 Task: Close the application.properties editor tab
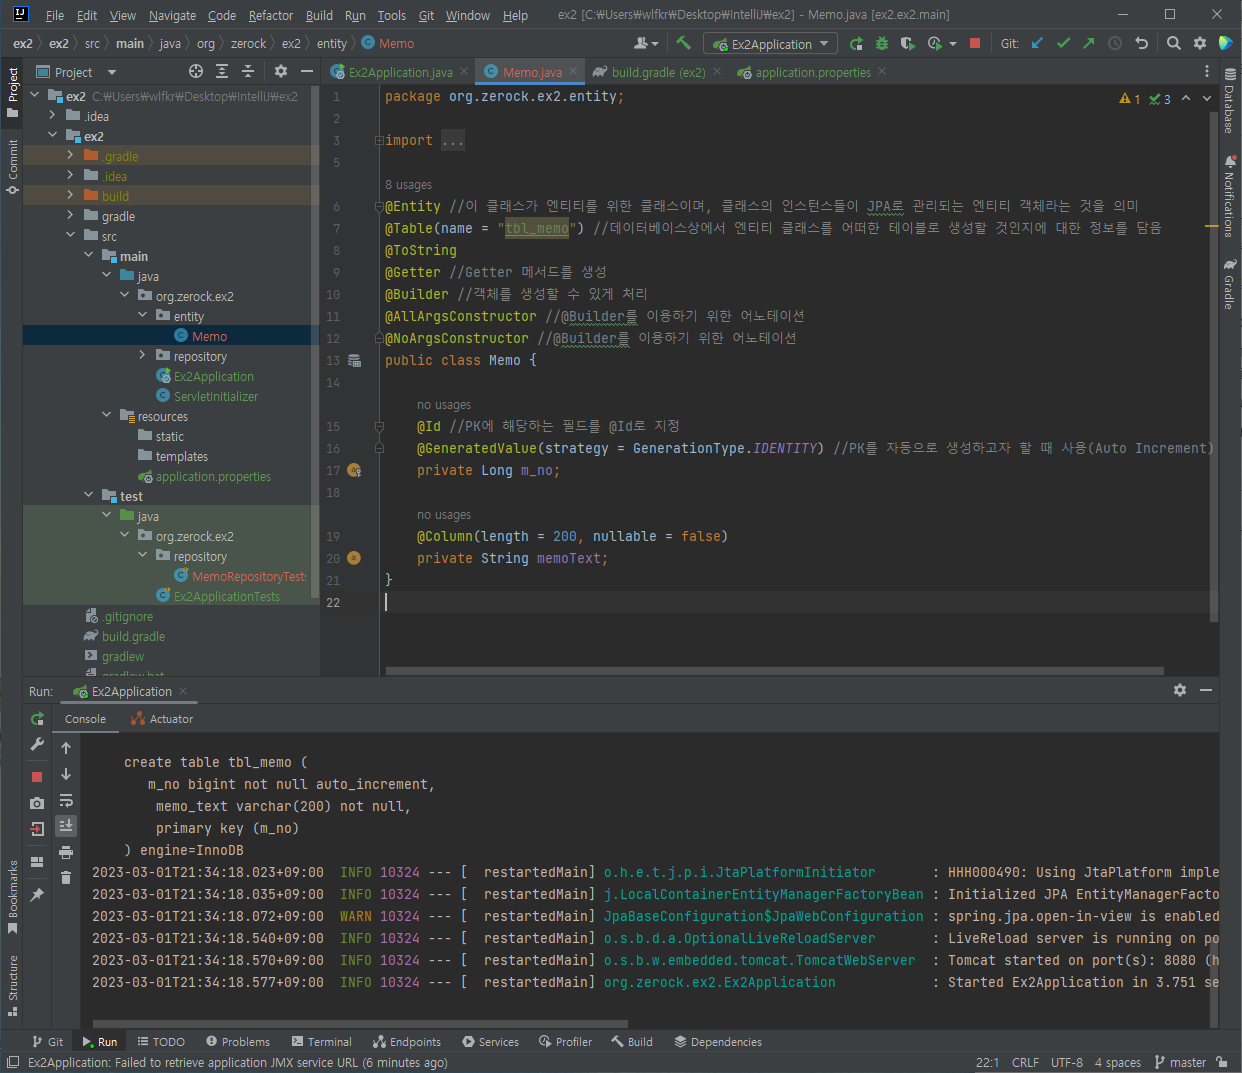click(x=882, y=72)
